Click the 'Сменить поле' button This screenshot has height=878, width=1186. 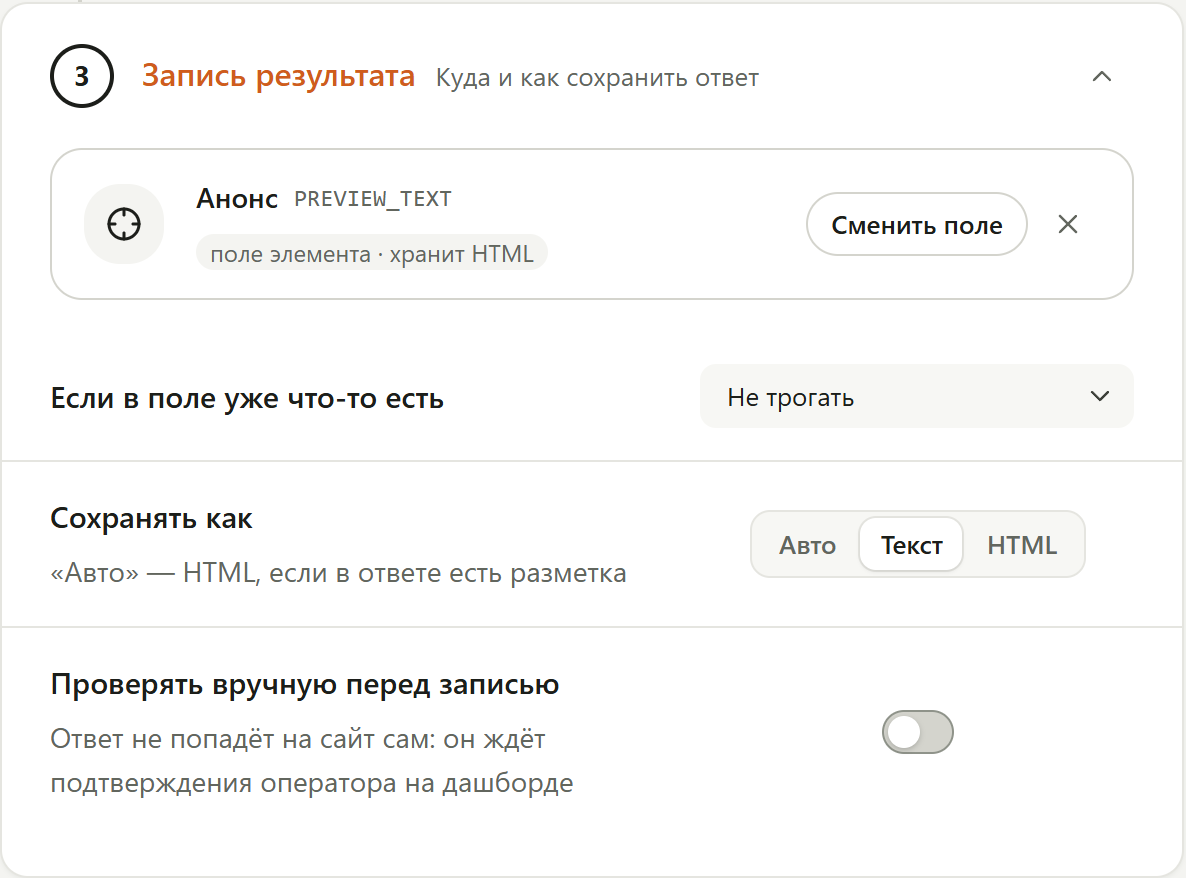(x=917, y=225)
